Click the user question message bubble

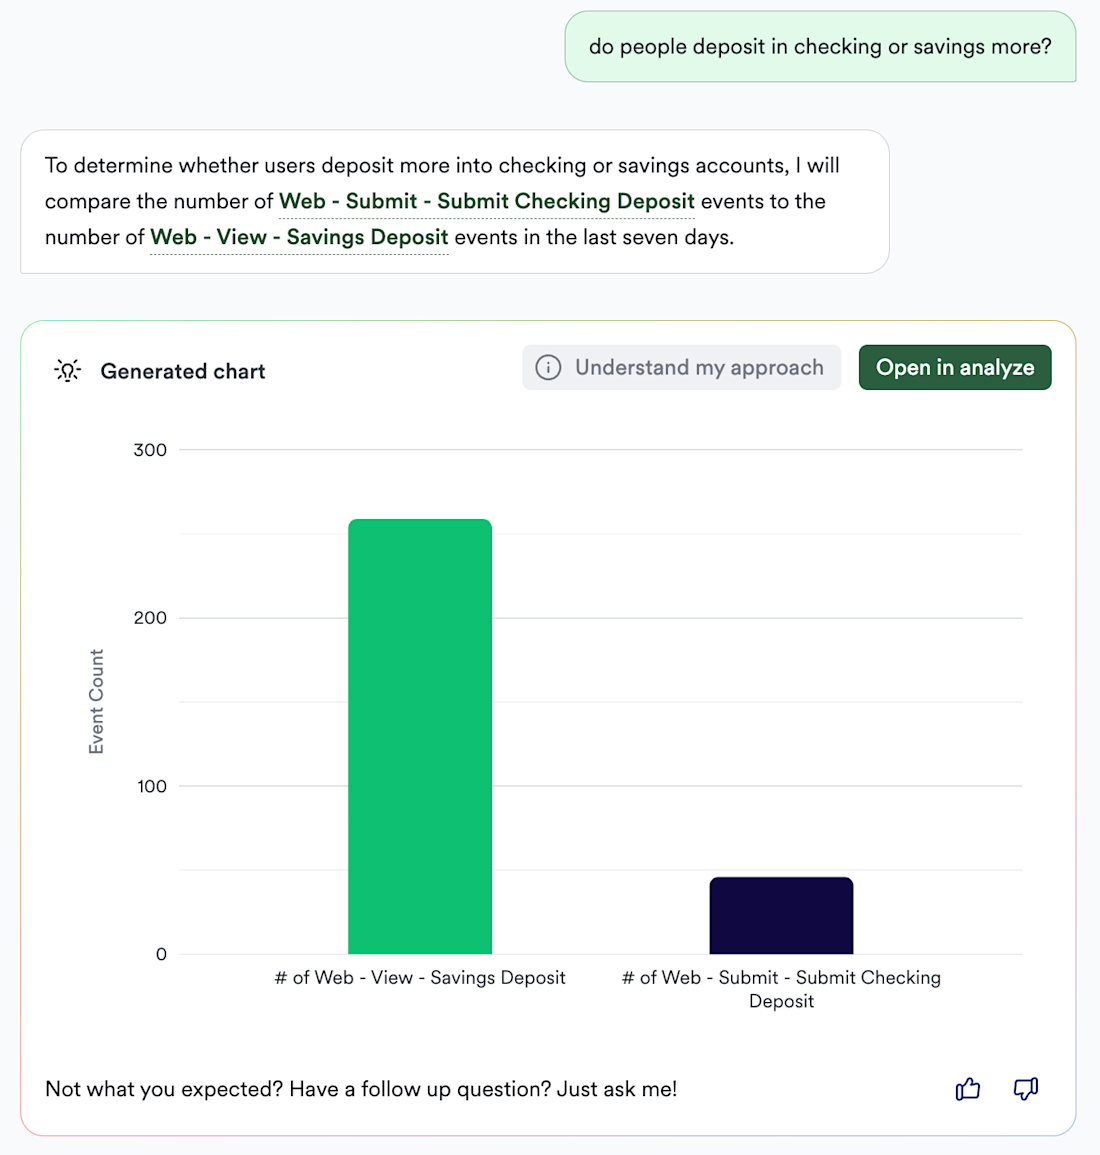[x=820, y=47]
